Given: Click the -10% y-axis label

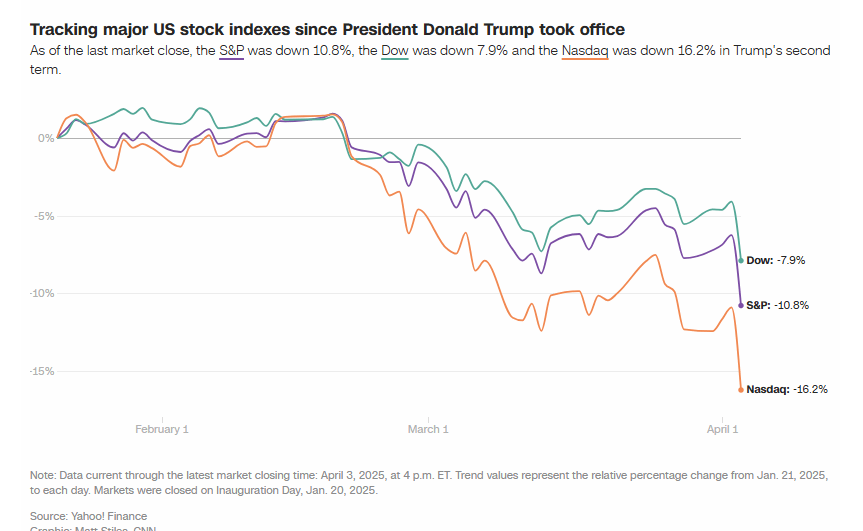Looking at the screenshot, I should pyautogui.click(x=41, y=293).
